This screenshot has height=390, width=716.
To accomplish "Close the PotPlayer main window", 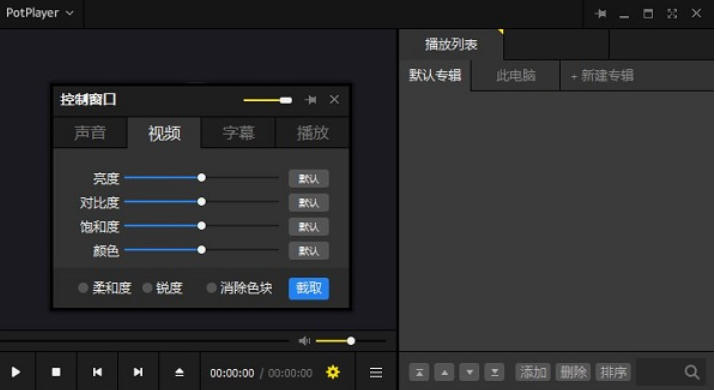I will pyautogui.click(x=696, y=13).
